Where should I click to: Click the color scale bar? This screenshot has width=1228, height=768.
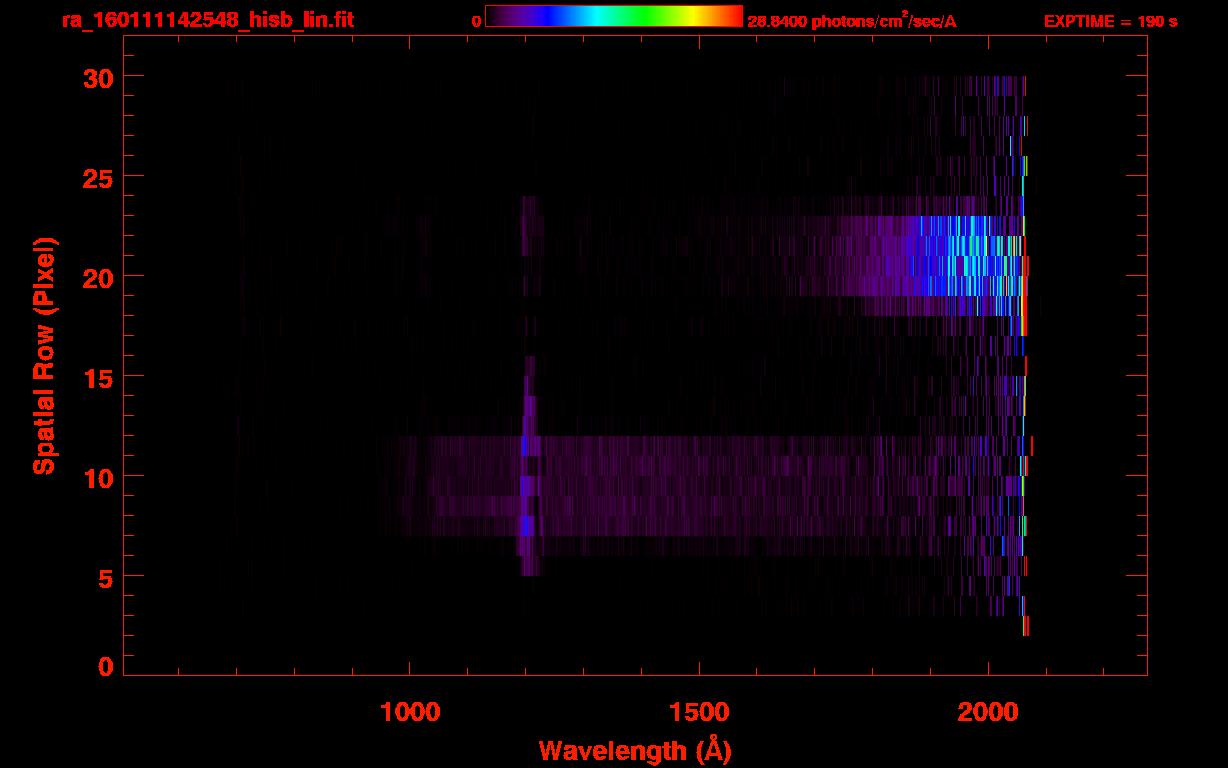[x=614, y=17]
